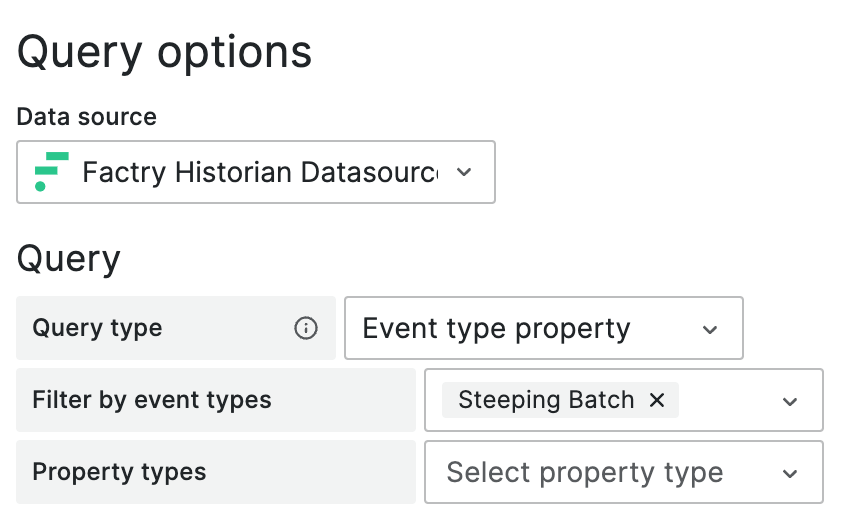The width and height of the screenshot is (858, 528).
Task: Click the Query options heading
Action: 164,53
